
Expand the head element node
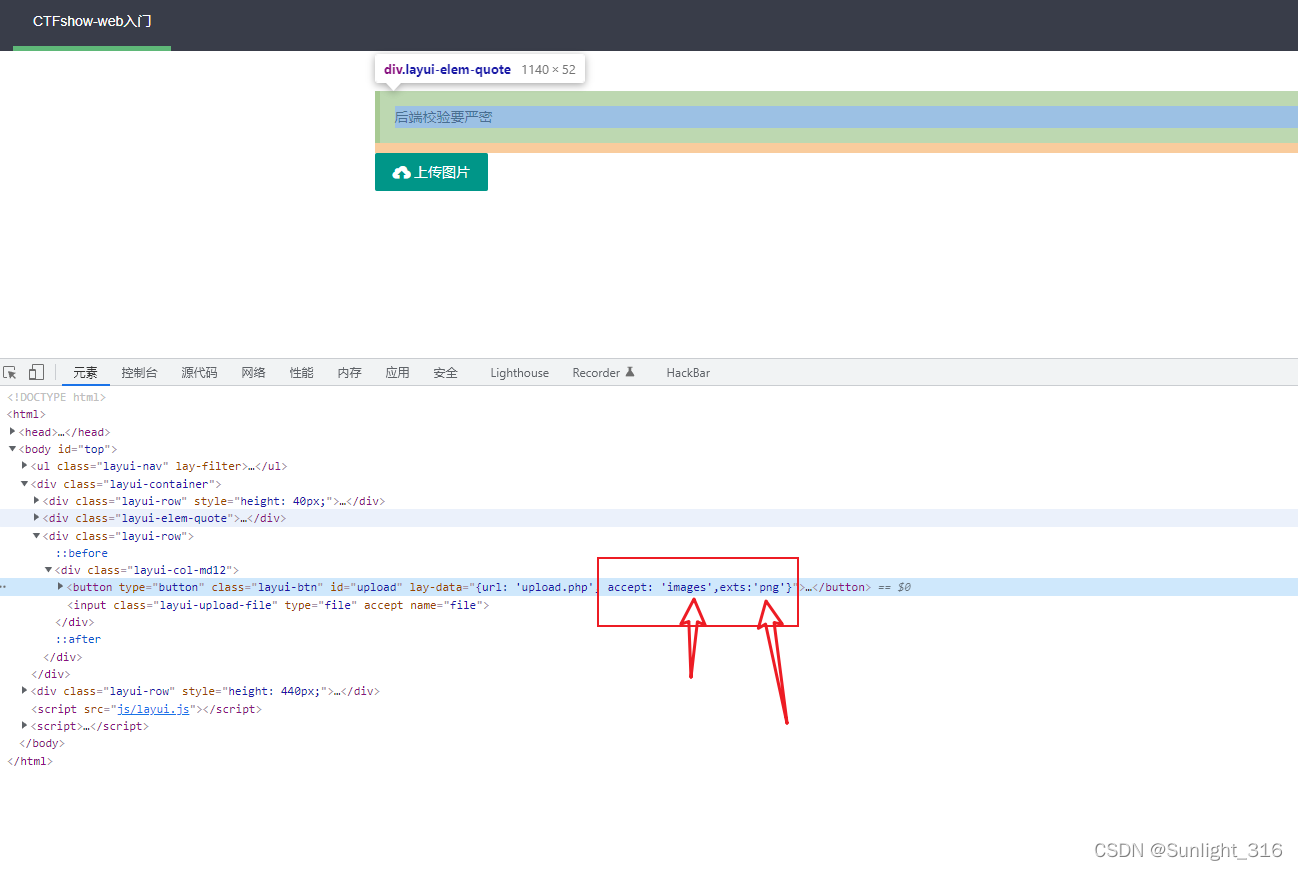[x=12, y=431]
